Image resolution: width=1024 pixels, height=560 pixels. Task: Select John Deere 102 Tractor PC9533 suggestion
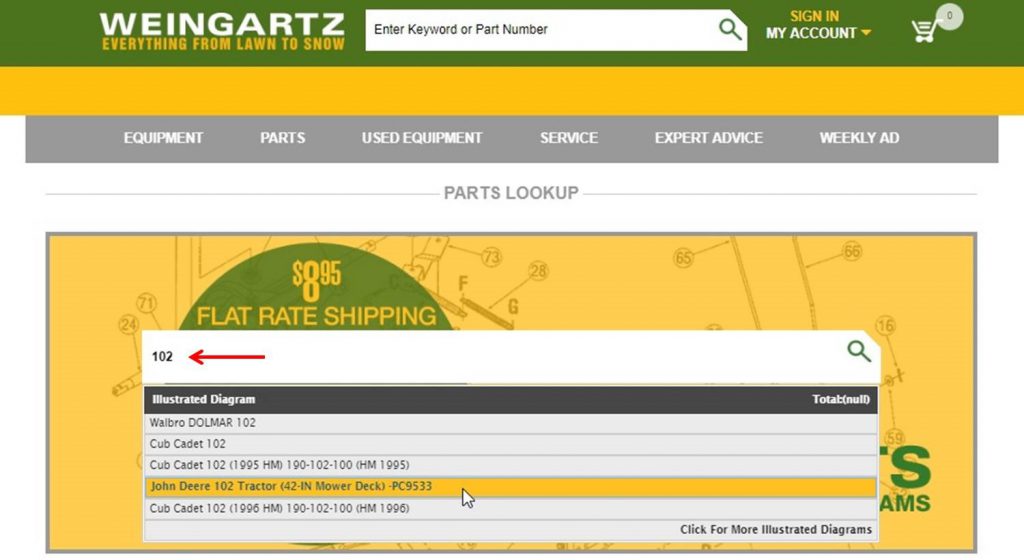pos(511,487)
